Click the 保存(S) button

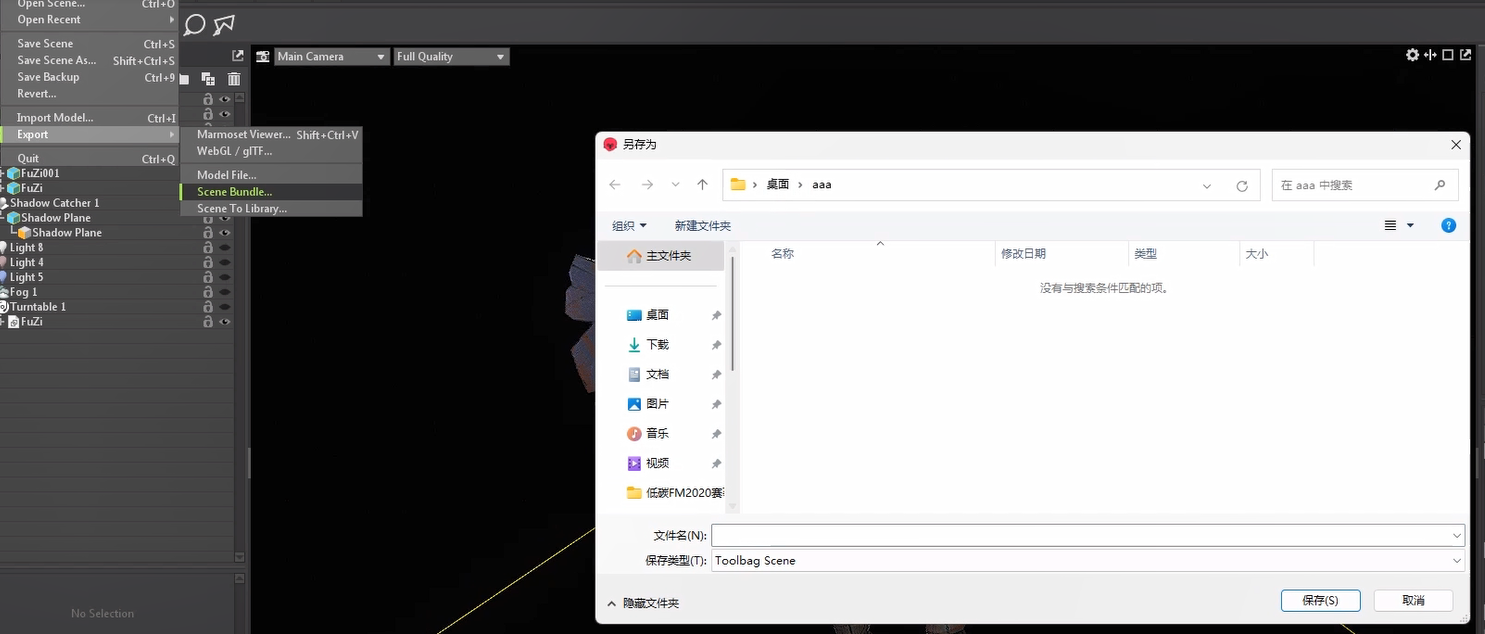[1320, 600]
